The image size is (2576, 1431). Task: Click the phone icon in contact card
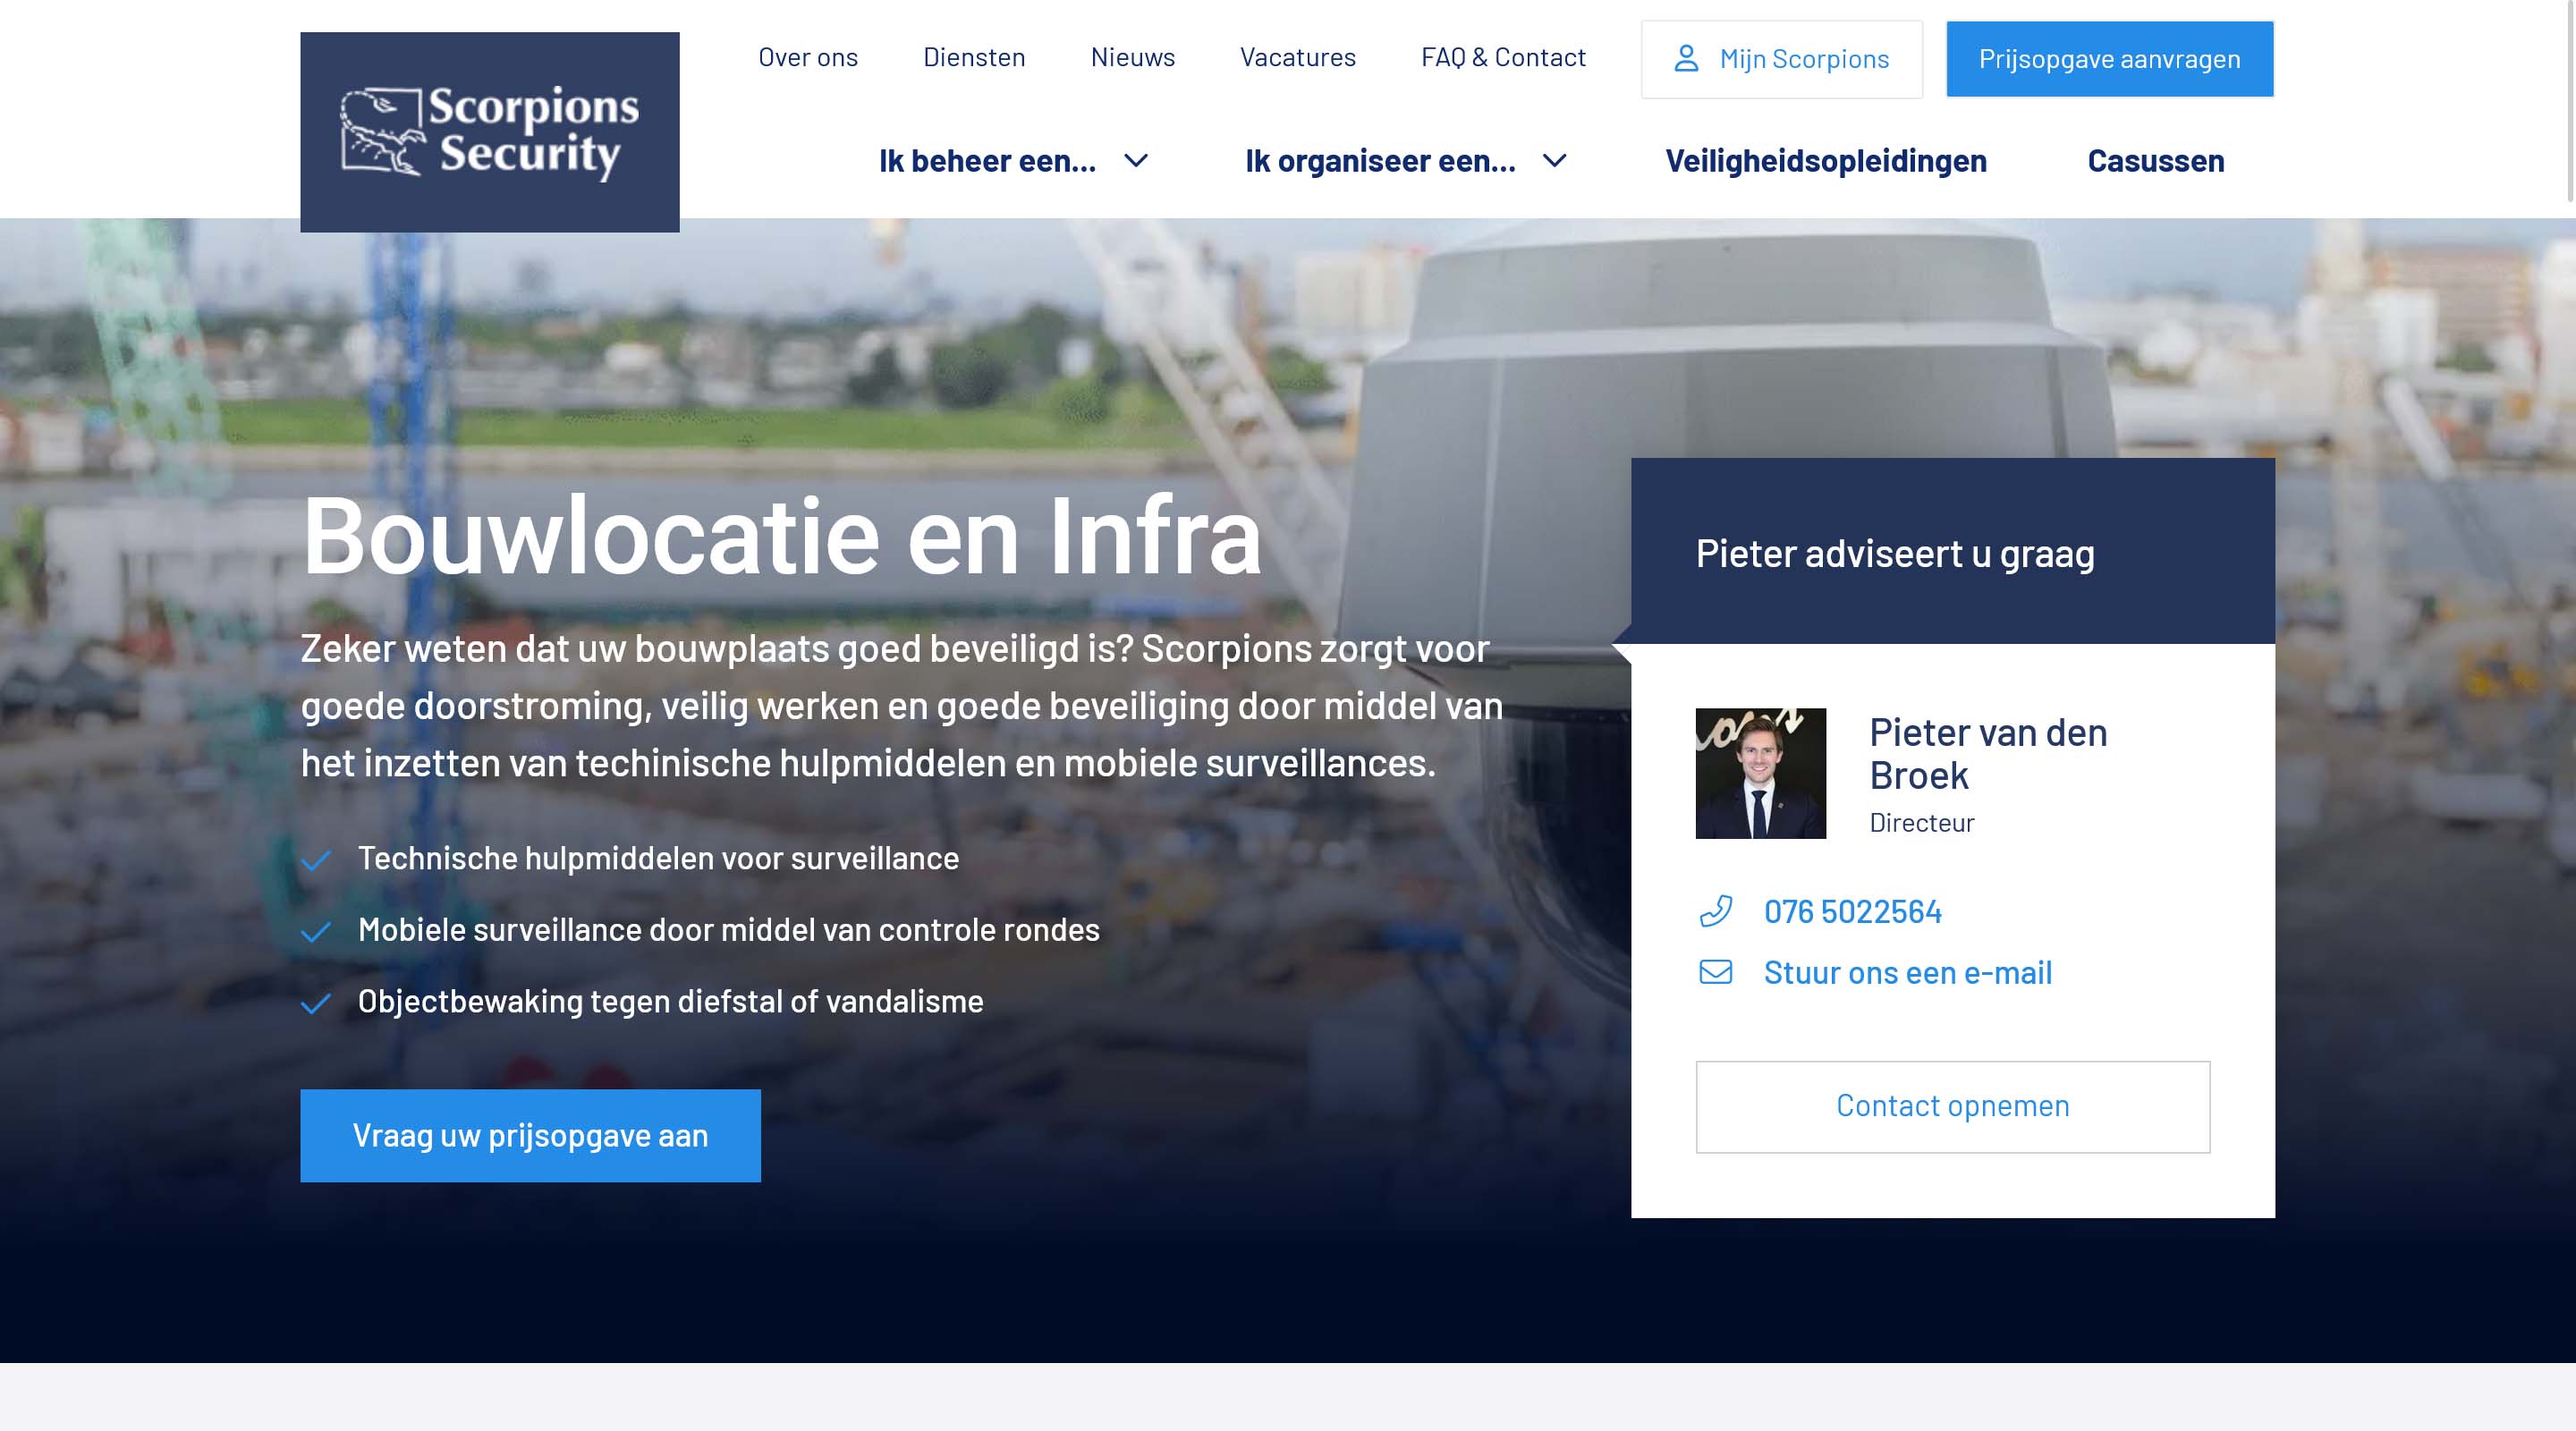[x=1716, y=911]
